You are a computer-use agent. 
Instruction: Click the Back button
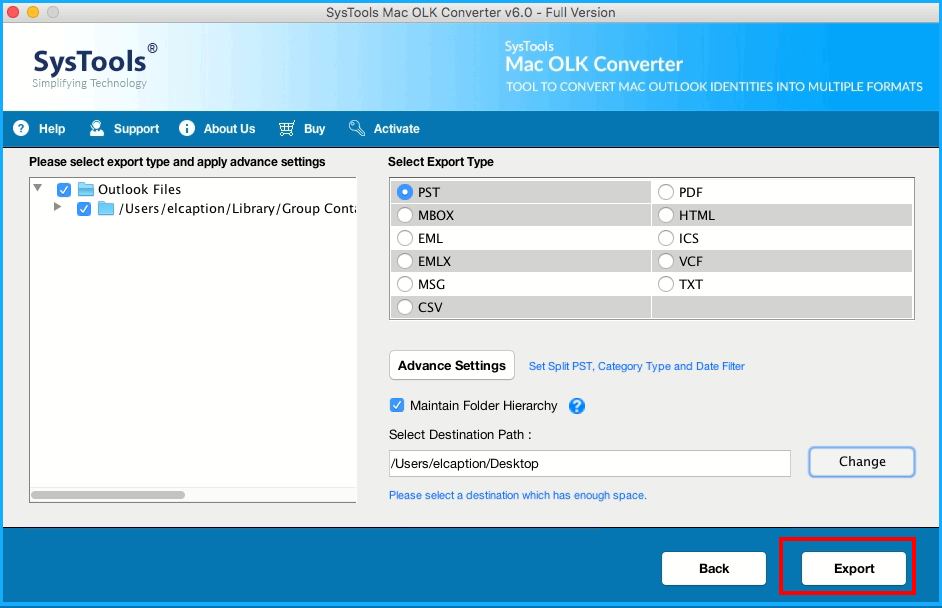(714, 568)
